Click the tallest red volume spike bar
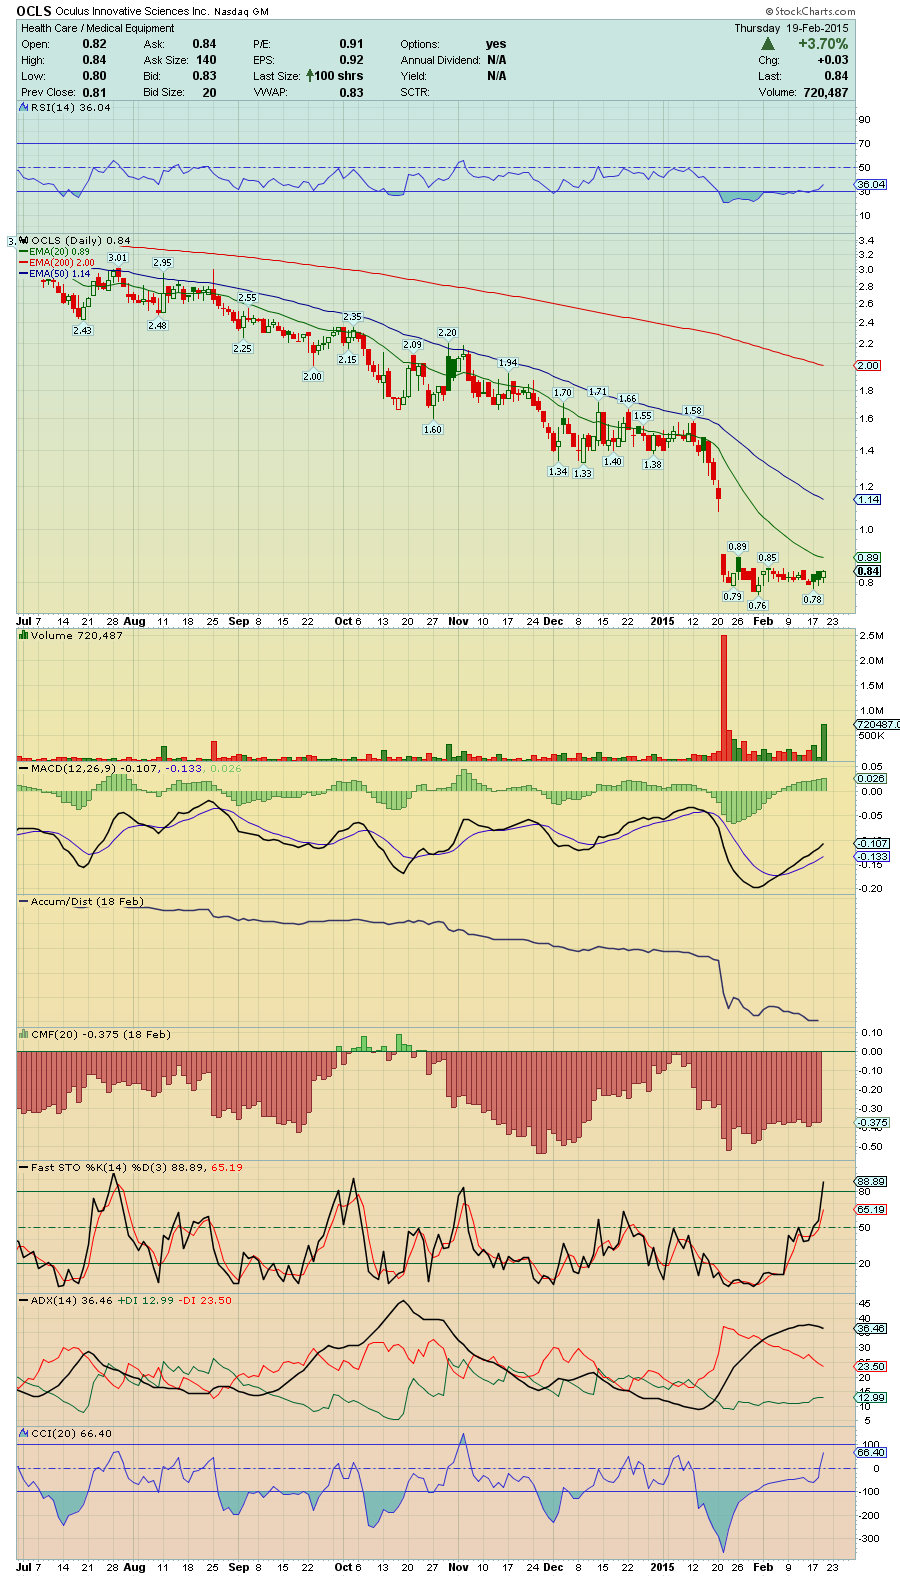This screenshot has height=1577, width=900. coord(724,697)
